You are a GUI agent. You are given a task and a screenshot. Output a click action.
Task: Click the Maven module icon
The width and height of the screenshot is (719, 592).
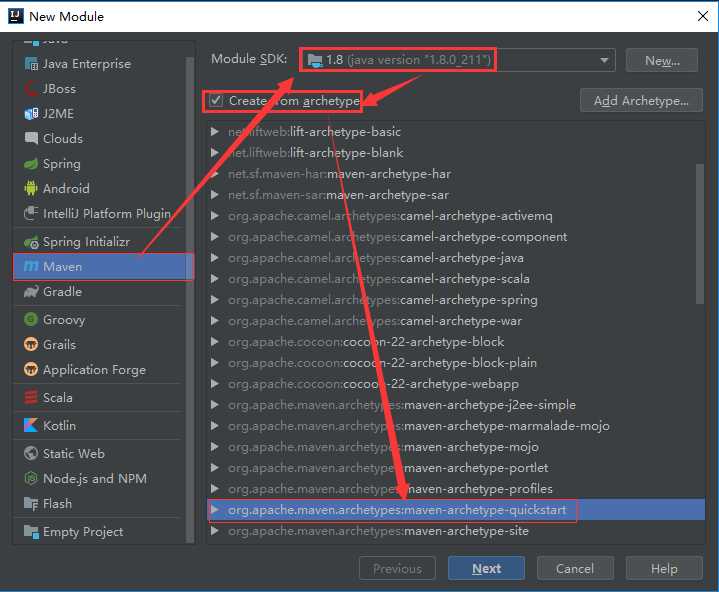[31, 266]
